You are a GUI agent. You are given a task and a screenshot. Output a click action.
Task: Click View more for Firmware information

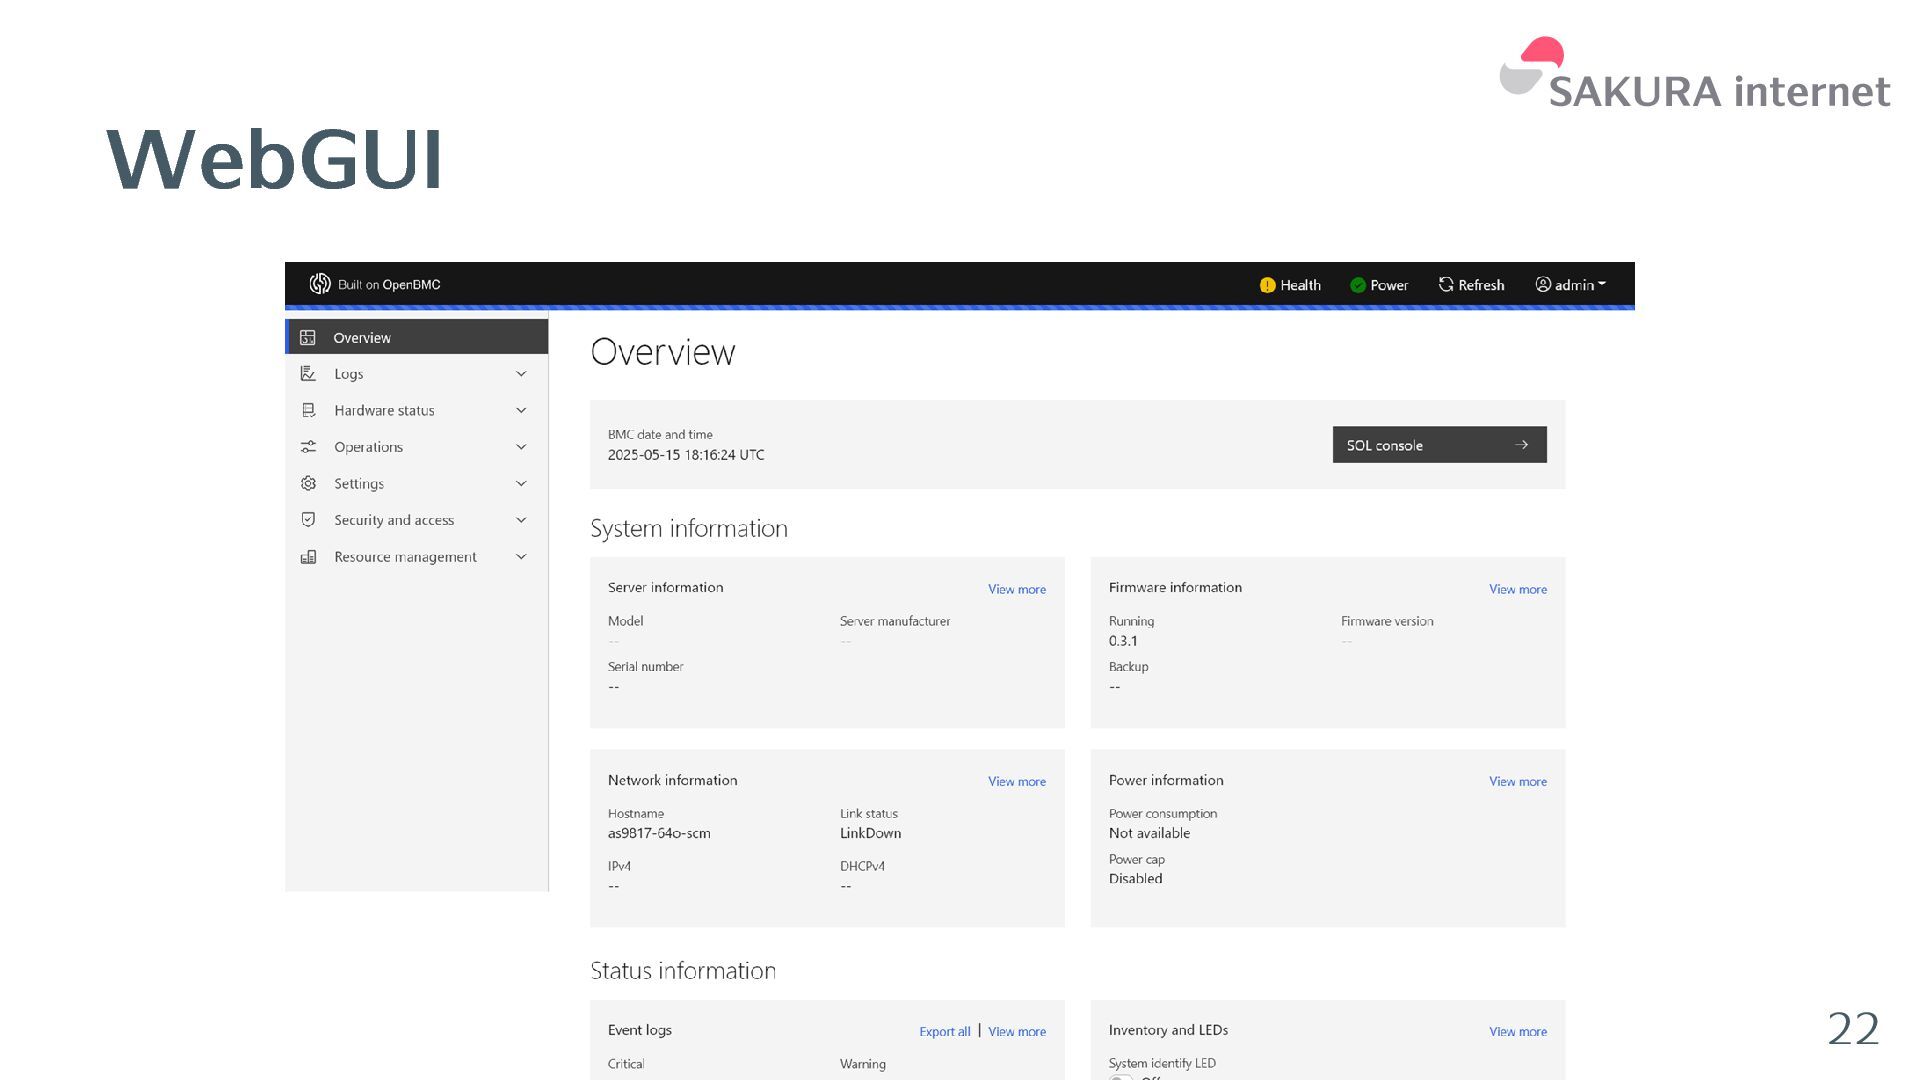(1517, 589)
